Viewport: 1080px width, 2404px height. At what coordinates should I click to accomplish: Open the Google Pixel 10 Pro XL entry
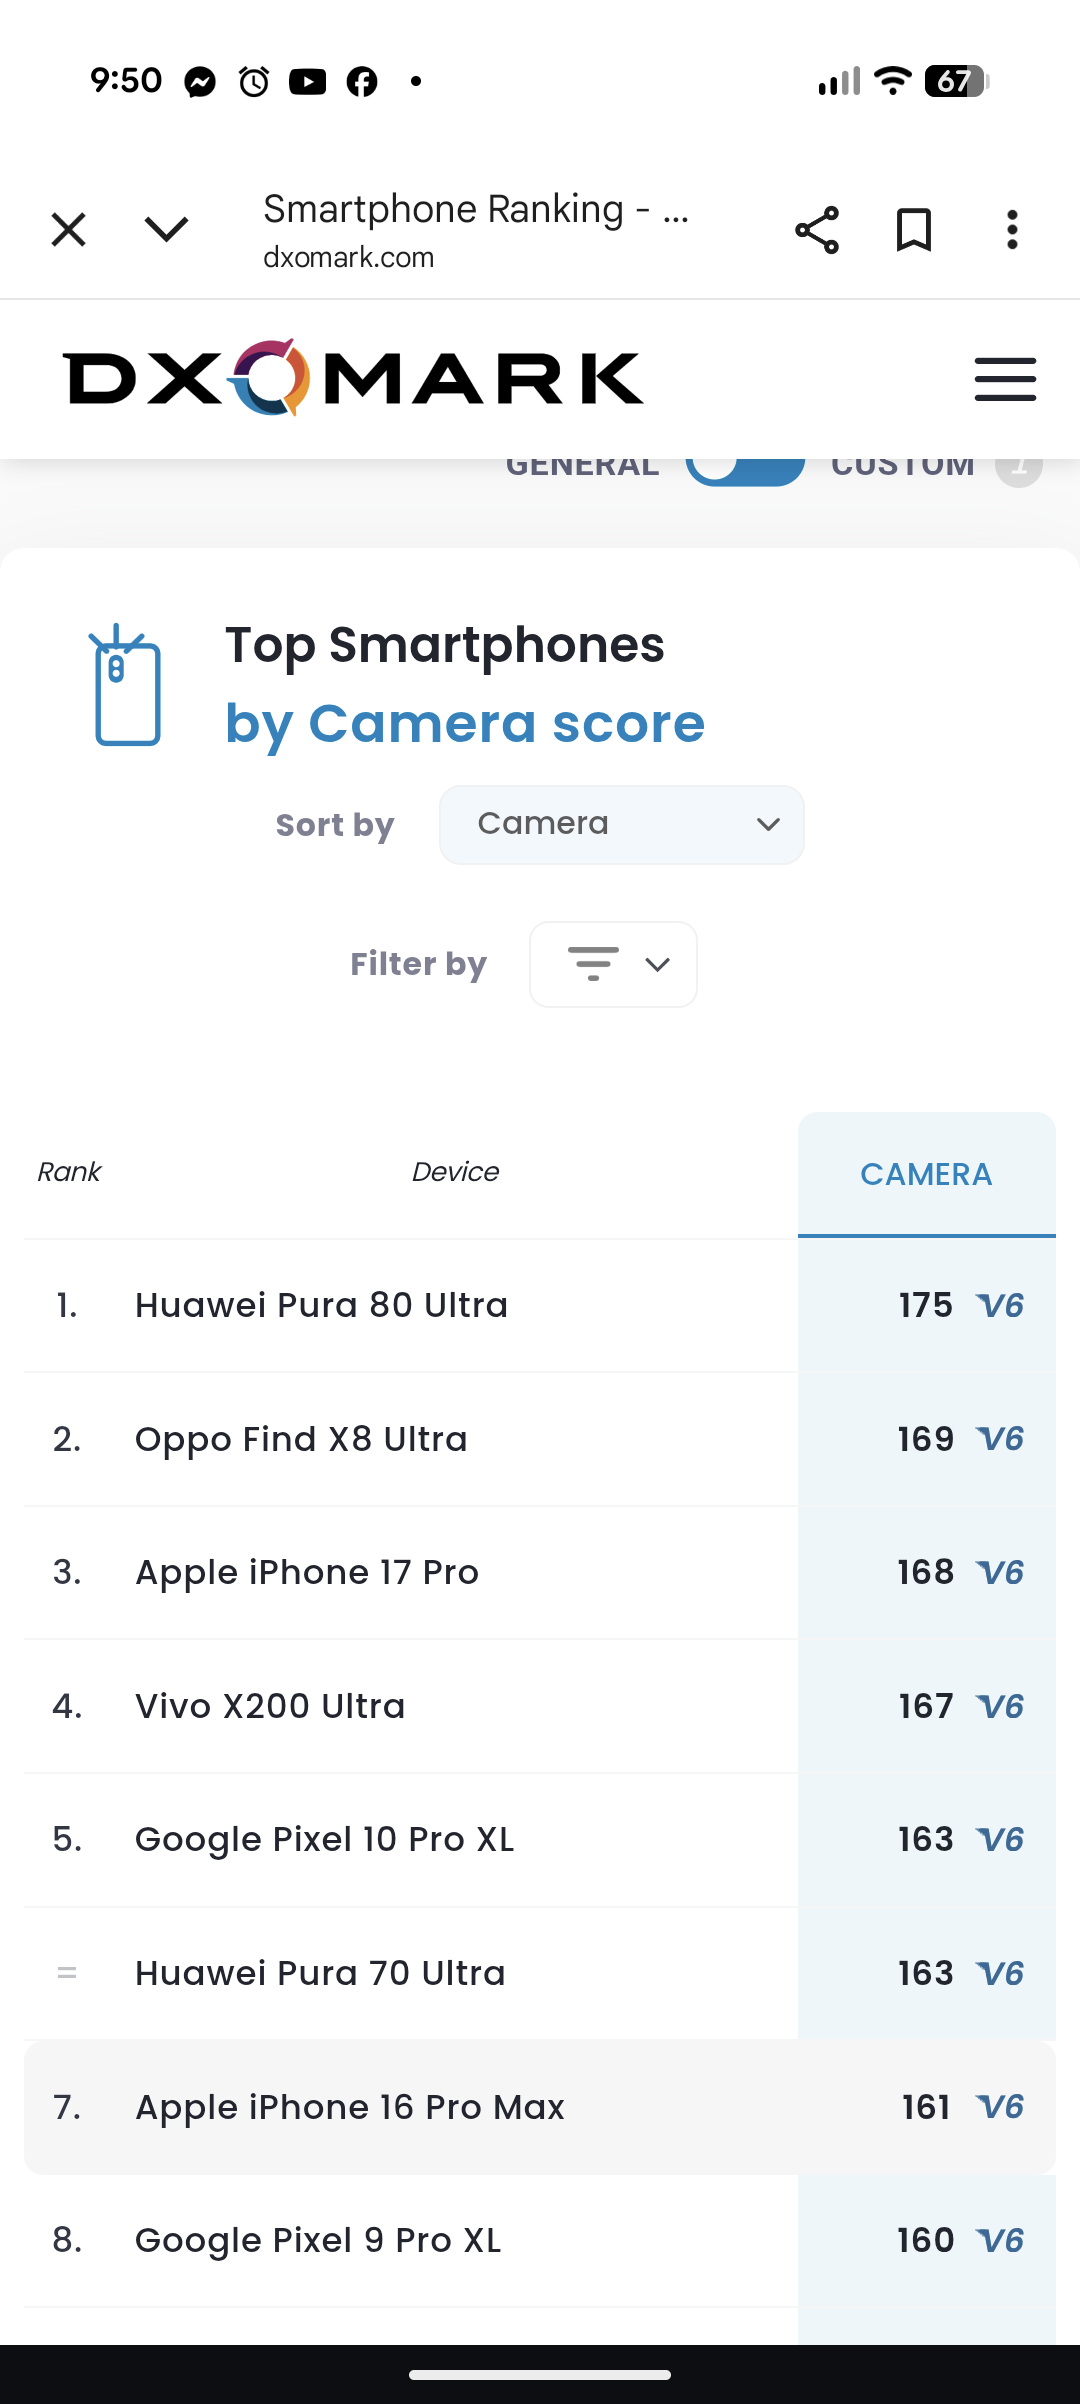[x=324, y=1839]
